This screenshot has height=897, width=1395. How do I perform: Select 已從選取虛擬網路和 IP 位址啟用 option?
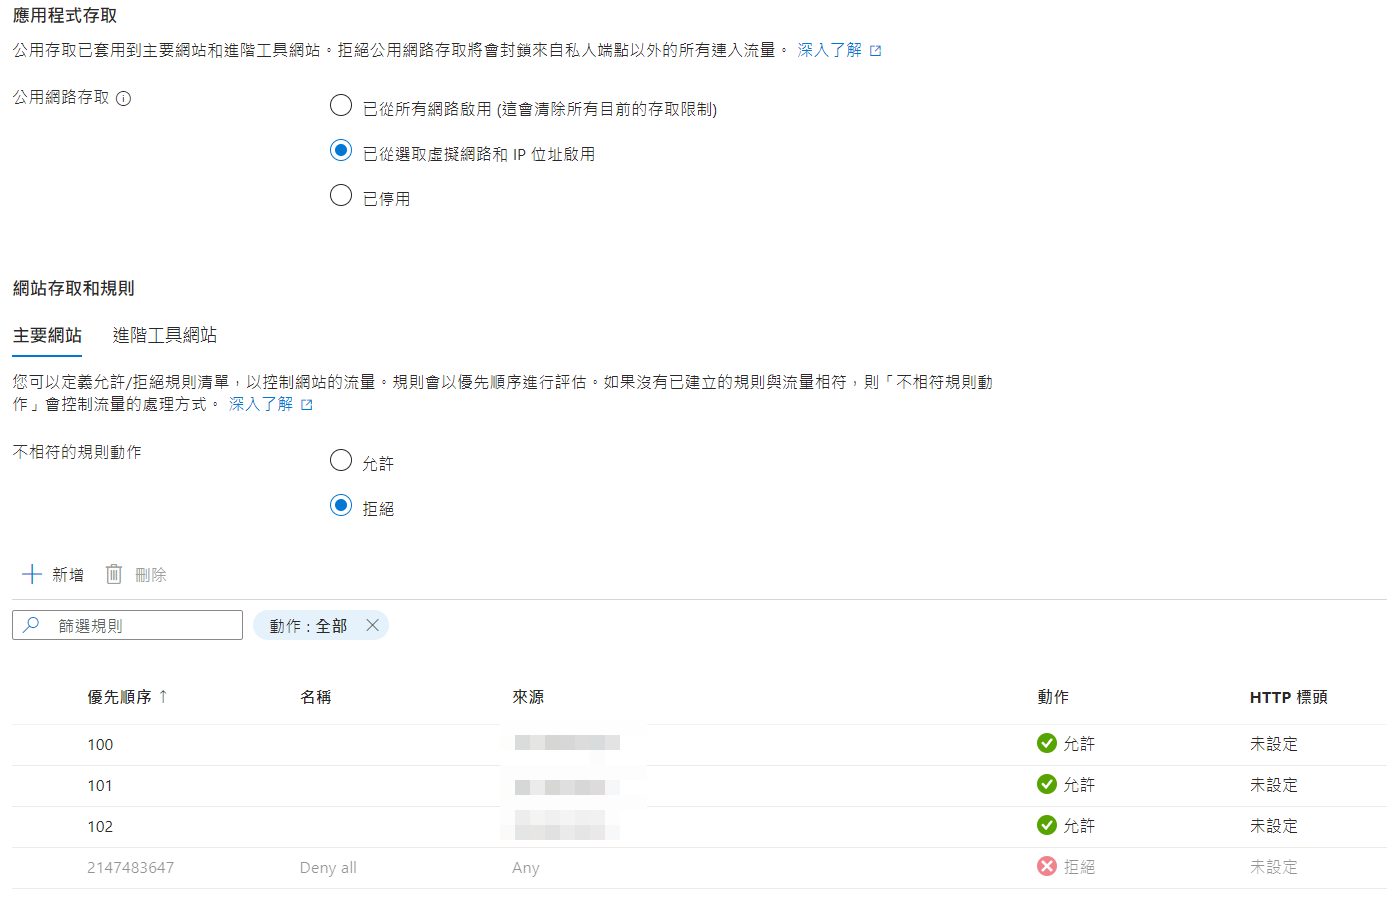coord(341,150)
